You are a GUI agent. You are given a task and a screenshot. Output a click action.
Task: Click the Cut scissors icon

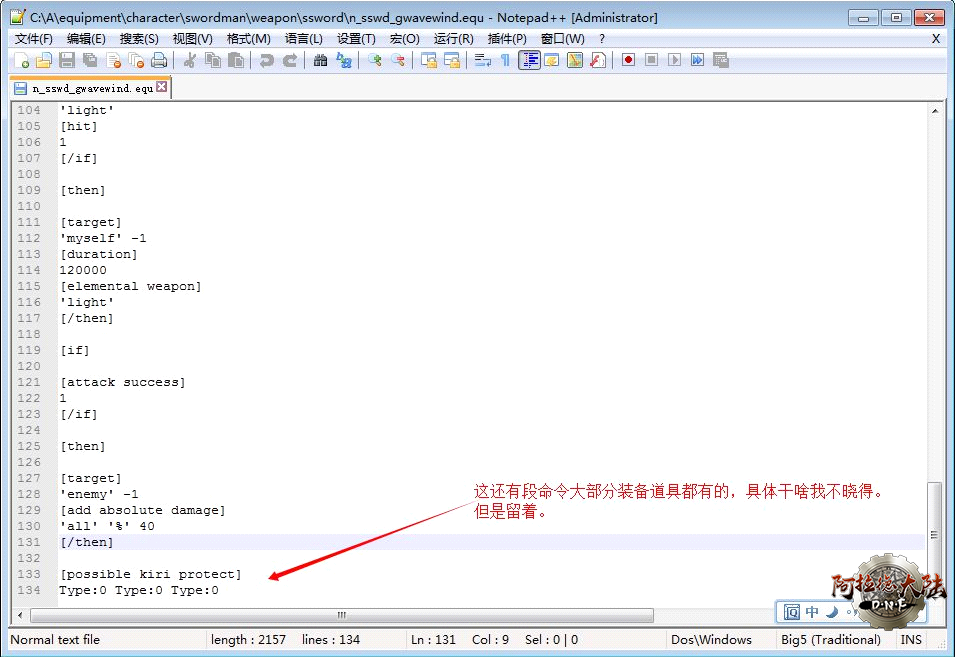(x=188, y=60)
